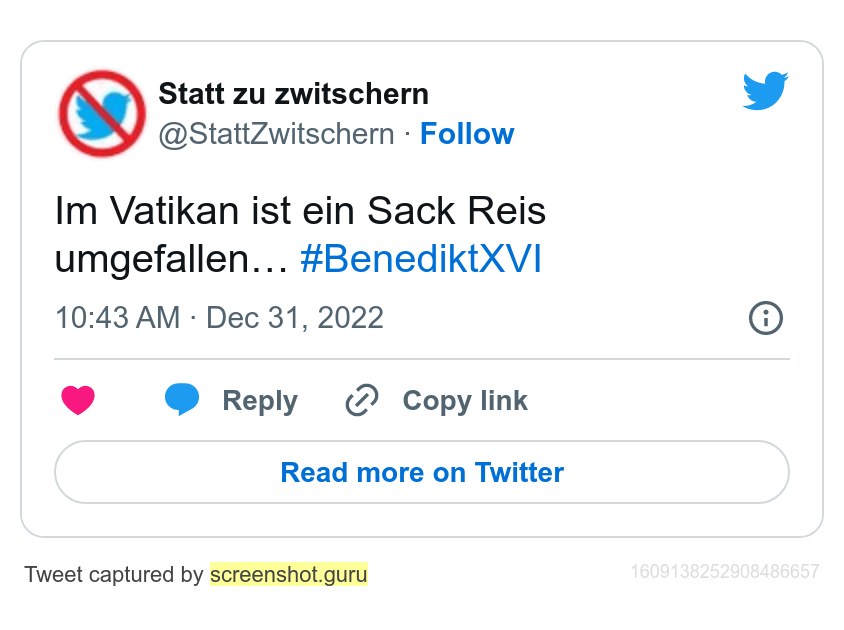Click the word umgefallen in the tweet

tap(160, 260)
